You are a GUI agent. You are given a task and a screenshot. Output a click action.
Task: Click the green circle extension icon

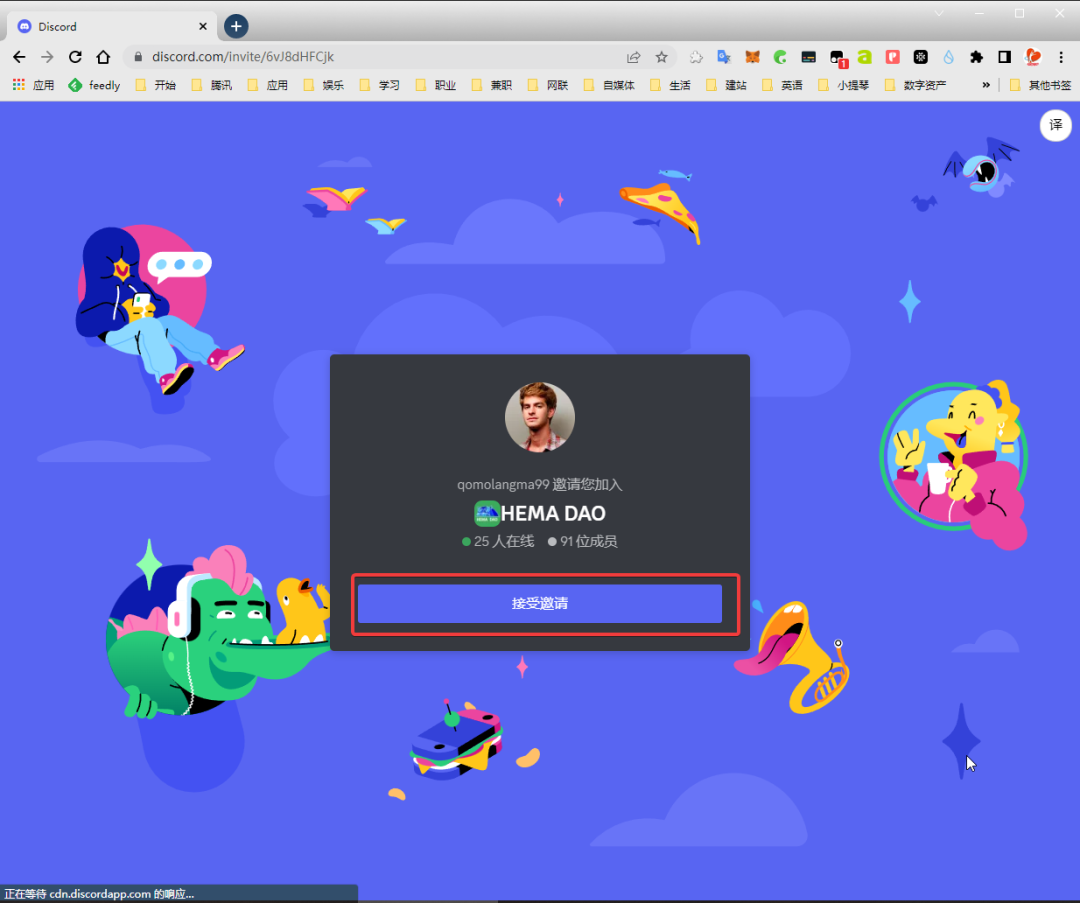click(780, 57)
